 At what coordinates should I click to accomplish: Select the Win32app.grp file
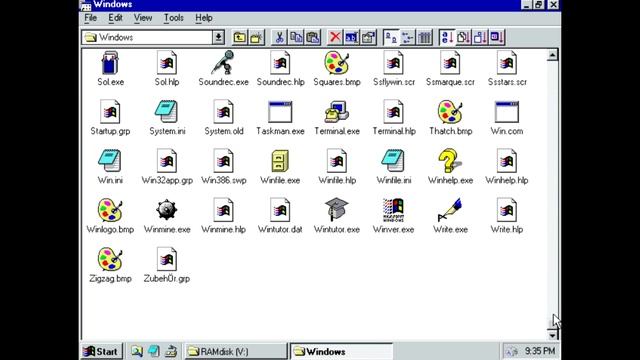pos(167,166)
